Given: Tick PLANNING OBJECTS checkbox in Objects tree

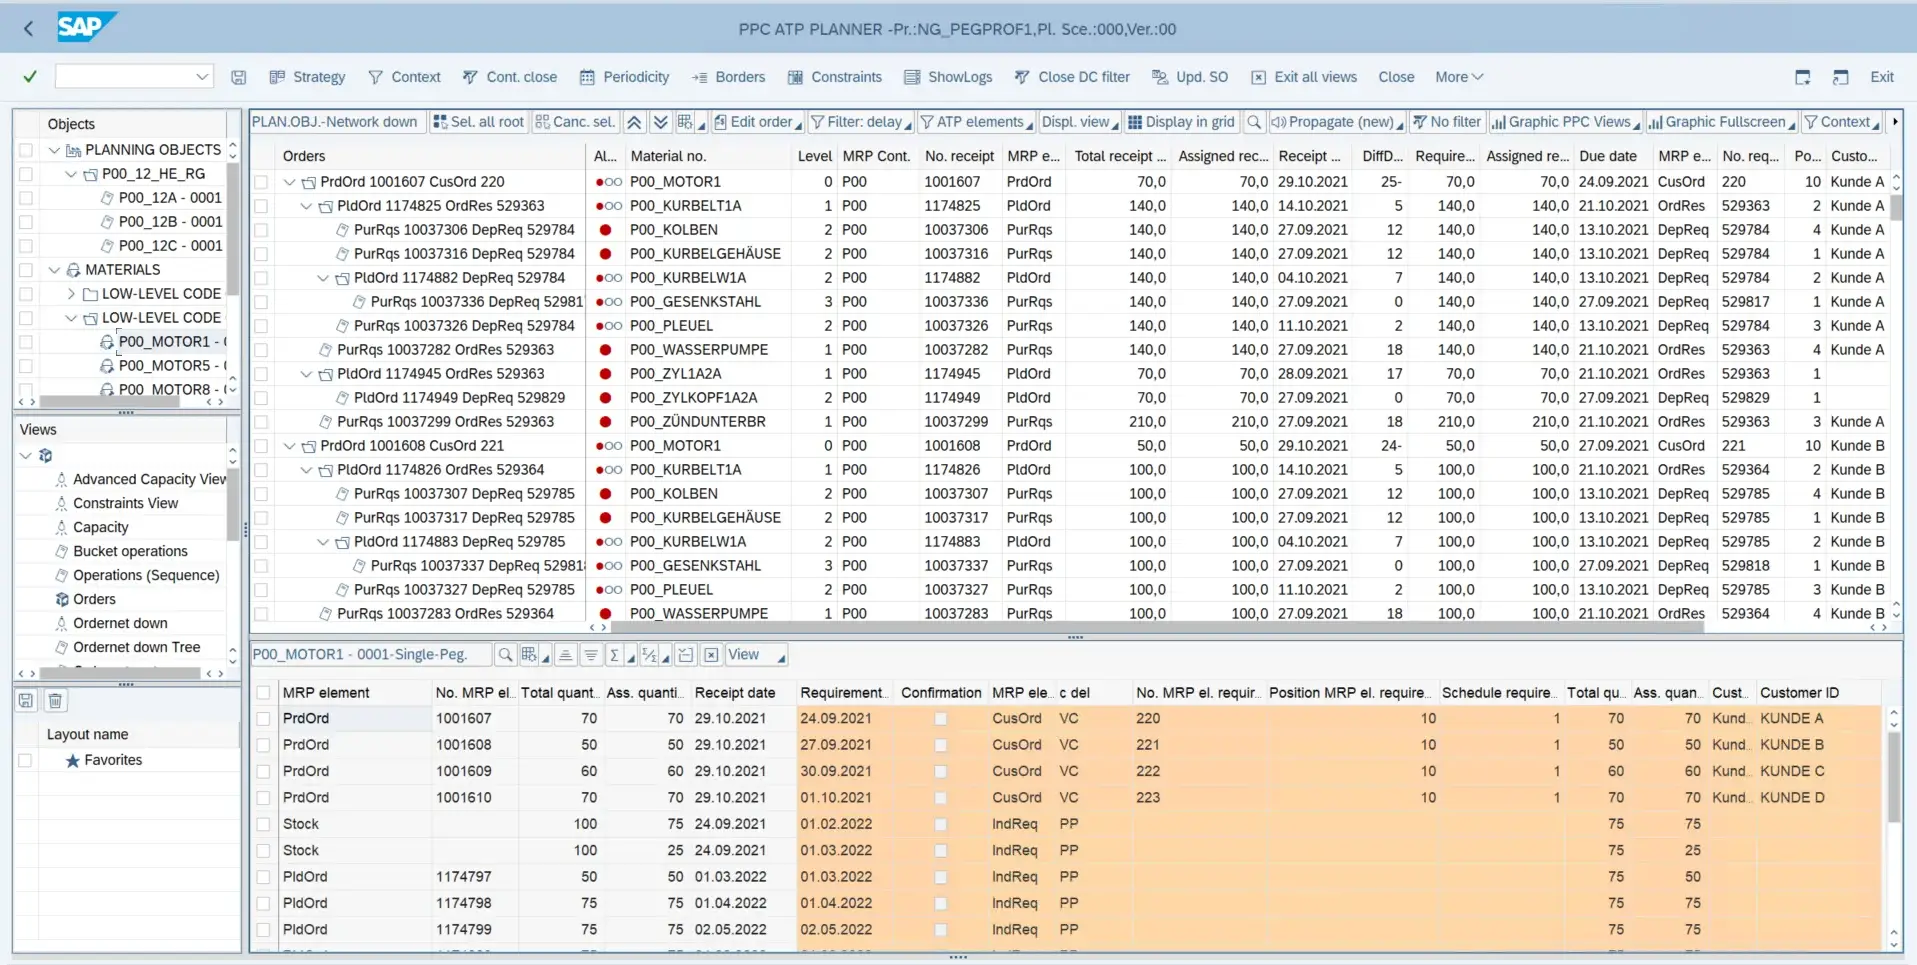Looking at the screenshot, I should [x=26, y=150].
